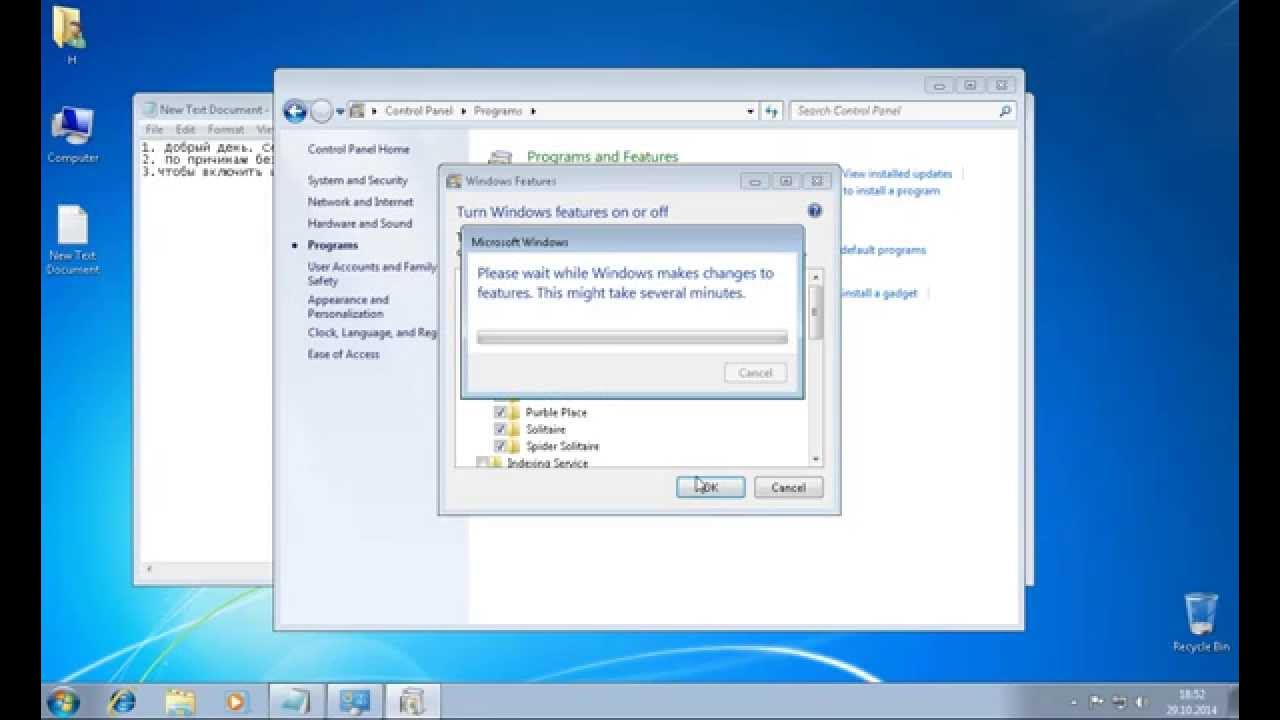Select New Text Document desktop icon

[x=73, y=240]
